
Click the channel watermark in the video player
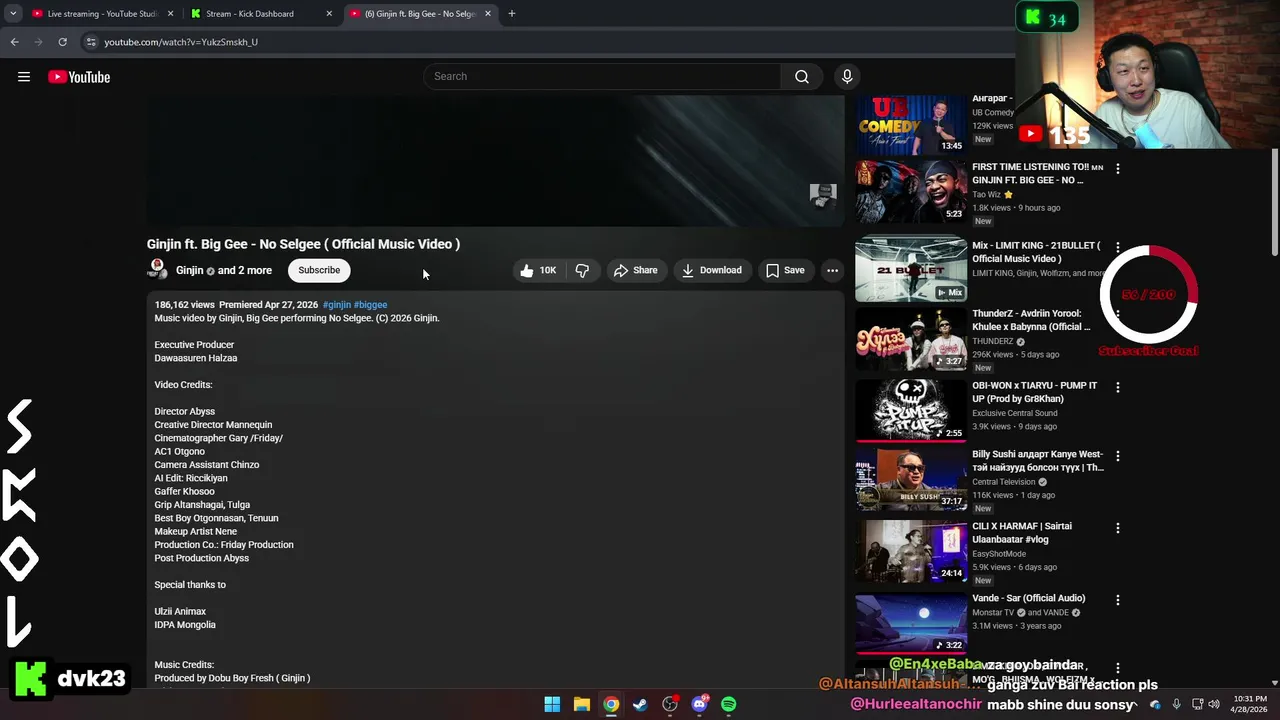click(823, 195)
